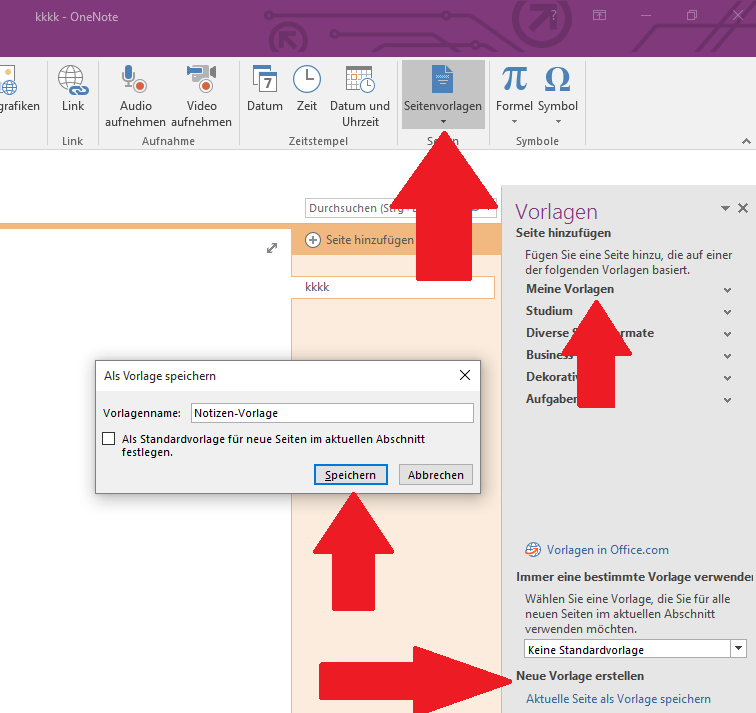The image size is (756, 713).
Task: Click Datum und Uhrzeit icon
Action: (x=360, y=80)
